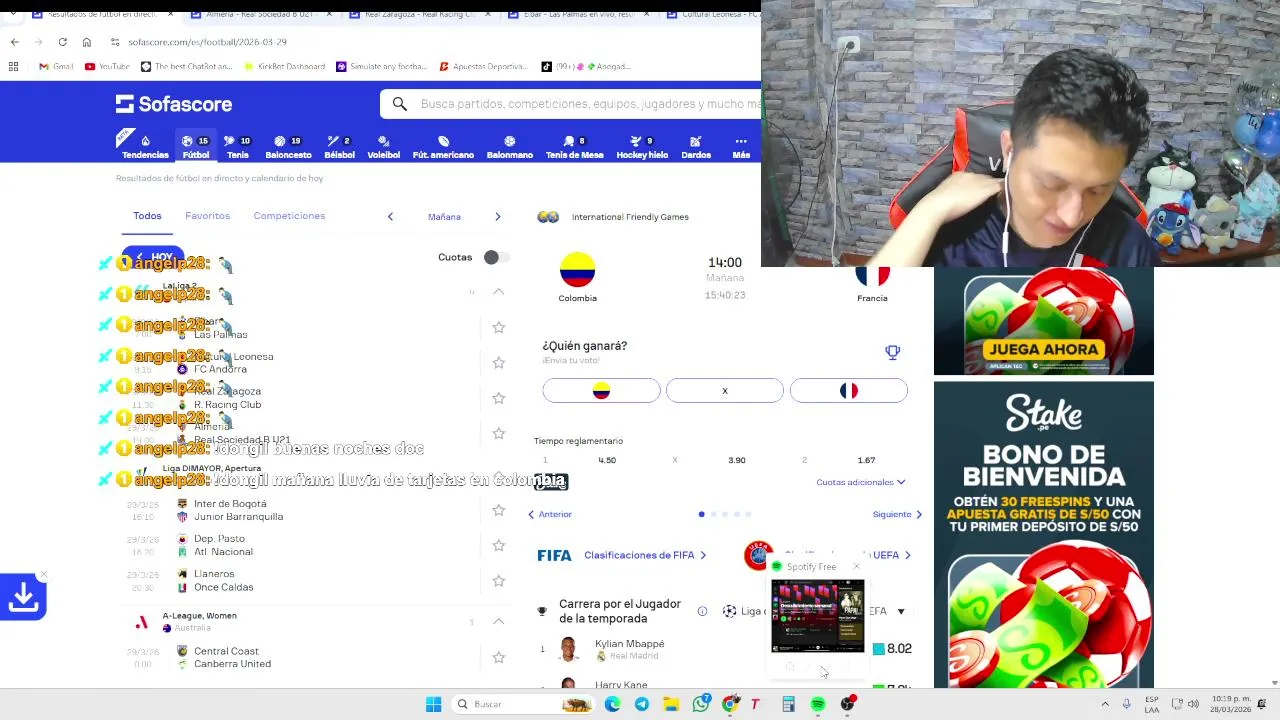Open the Gmail bookmark

point(55,66)
